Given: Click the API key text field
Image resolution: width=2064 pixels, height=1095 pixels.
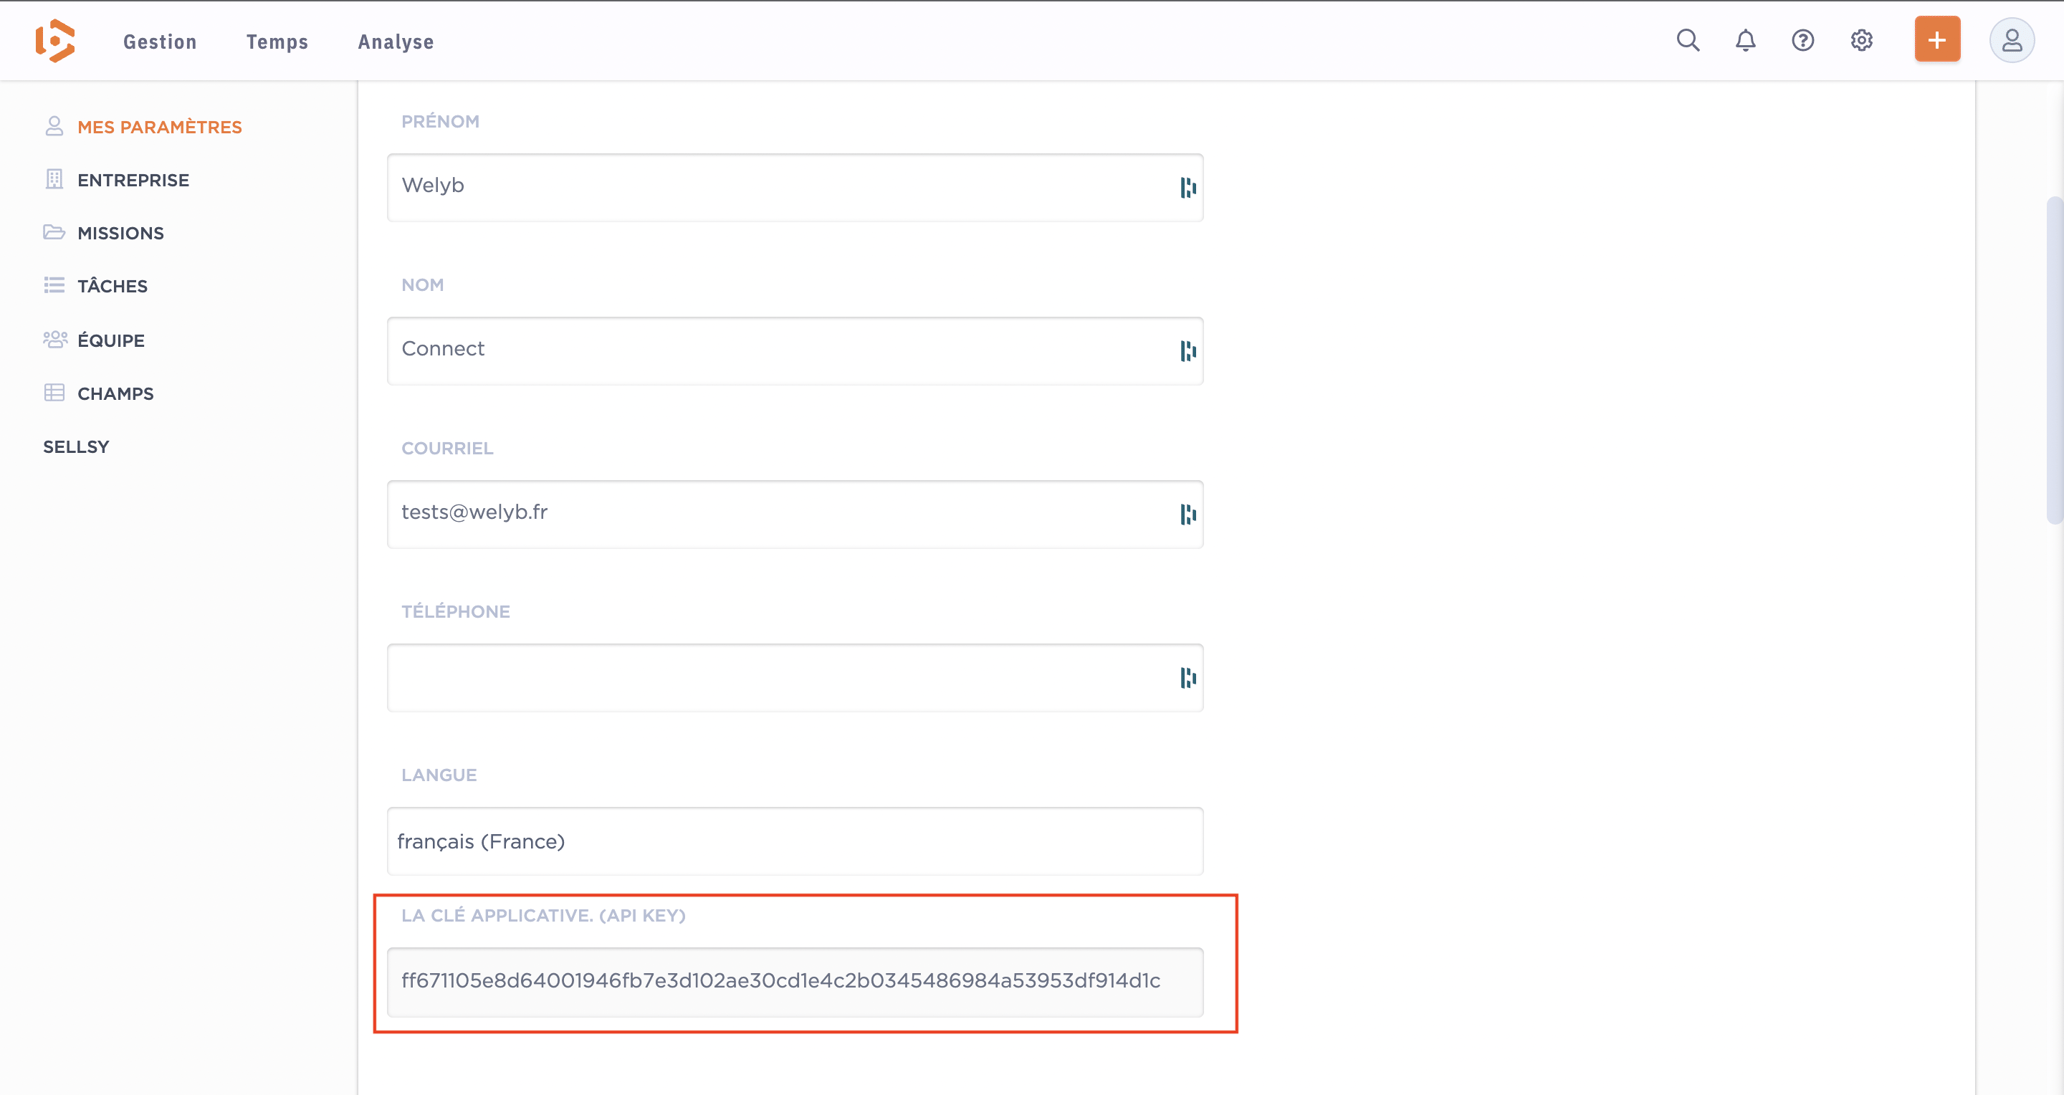Looking at the screenshot, I should pyautogui.click(x=795, y=981).
